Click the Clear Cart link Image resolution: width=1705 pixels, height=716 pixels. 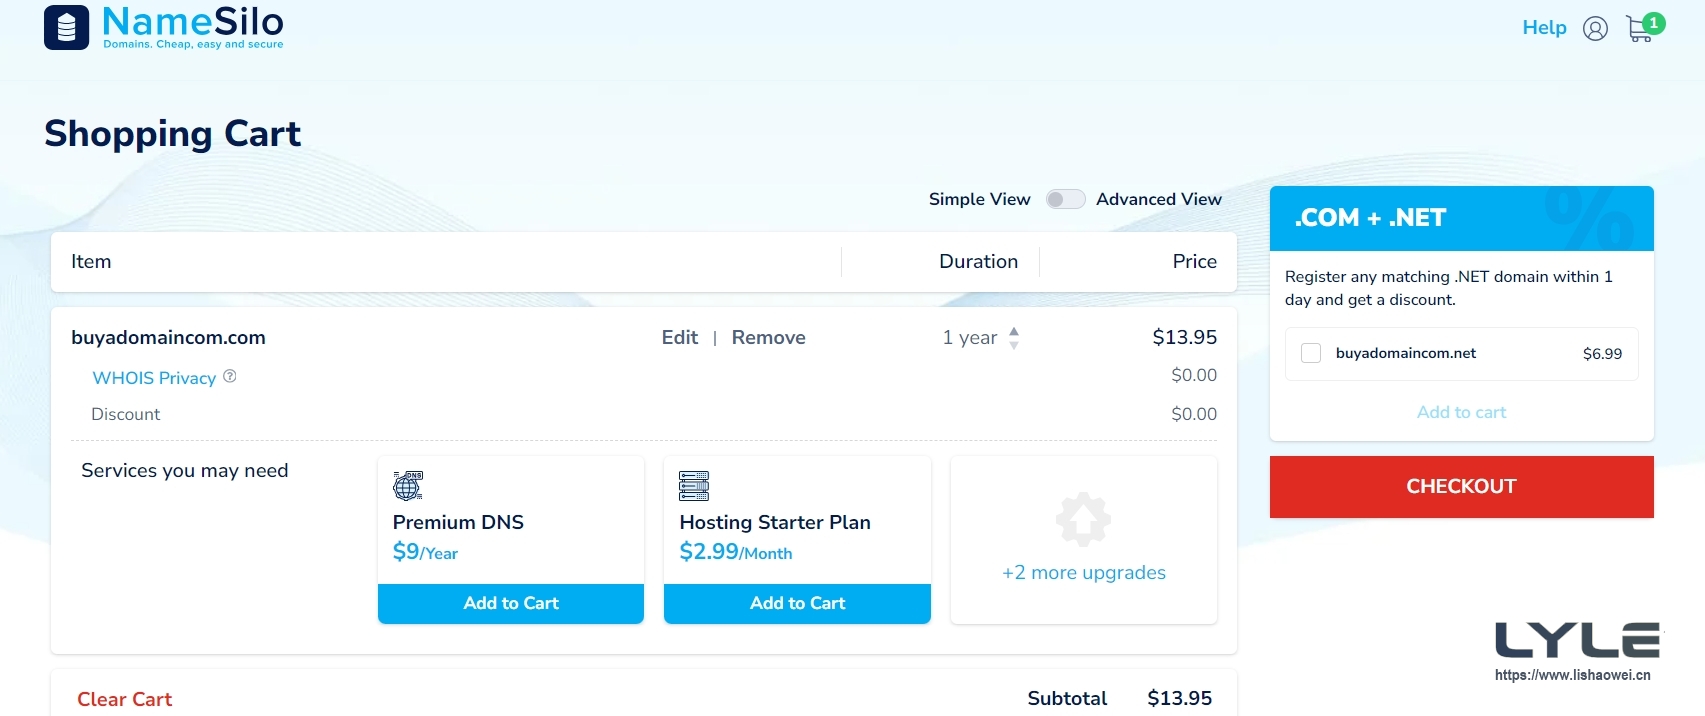pyautogui.click(x=124, y=699)
